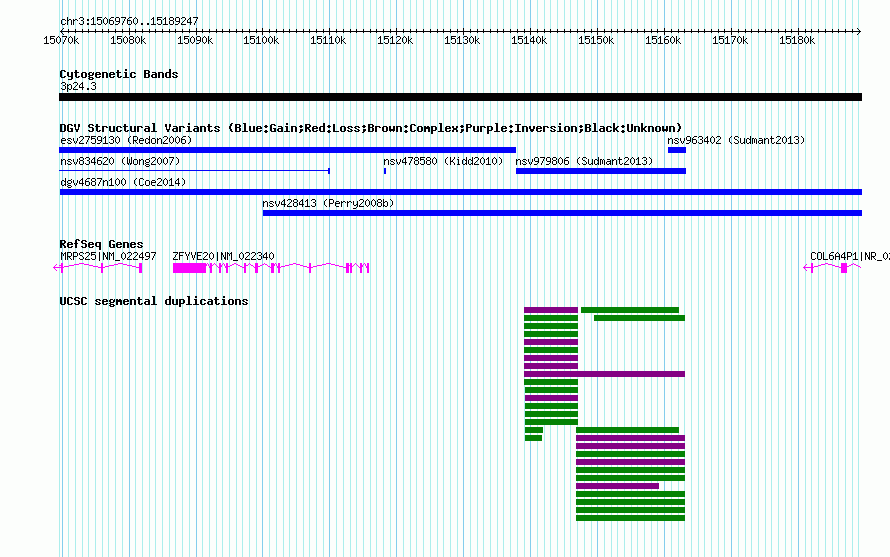Click the Cytogenetic Bands track title
This screenshot has width=890, height=557.
pos(119,74)
